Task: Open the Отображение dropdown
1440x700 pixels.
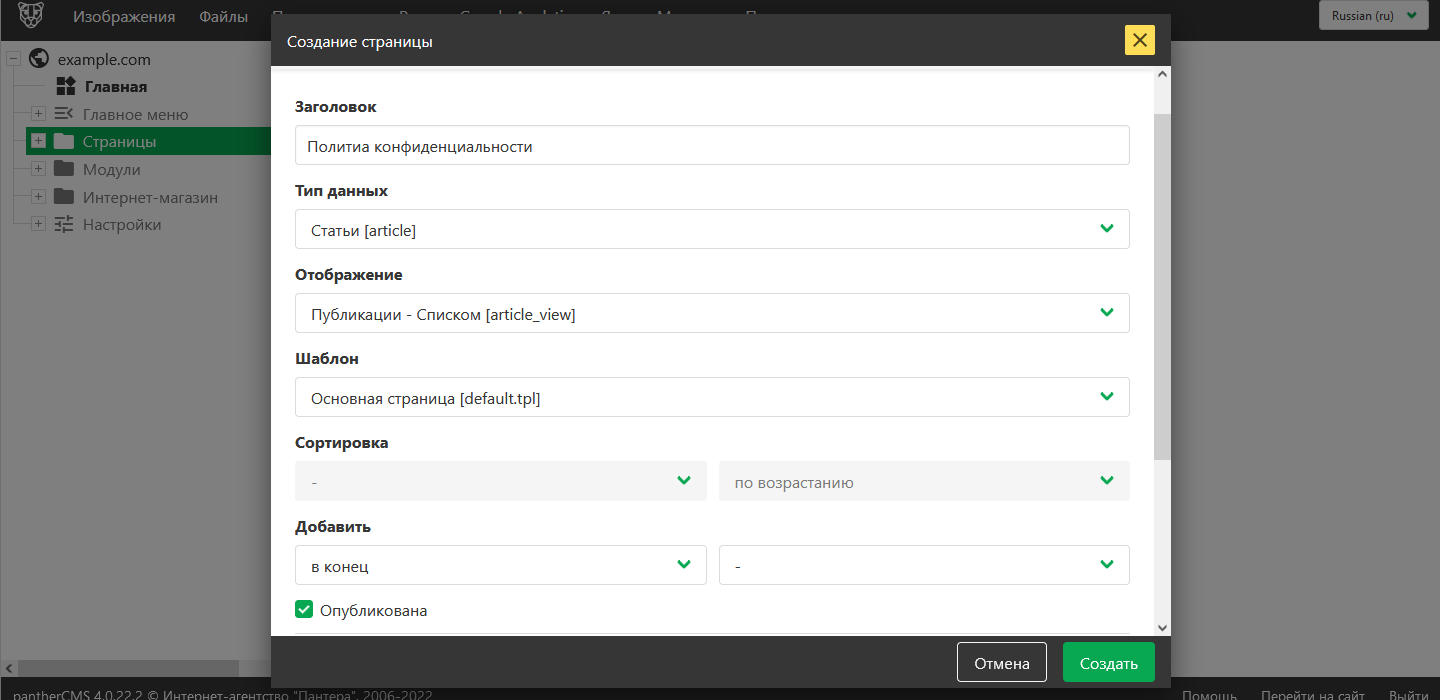Action: [712, 313]
